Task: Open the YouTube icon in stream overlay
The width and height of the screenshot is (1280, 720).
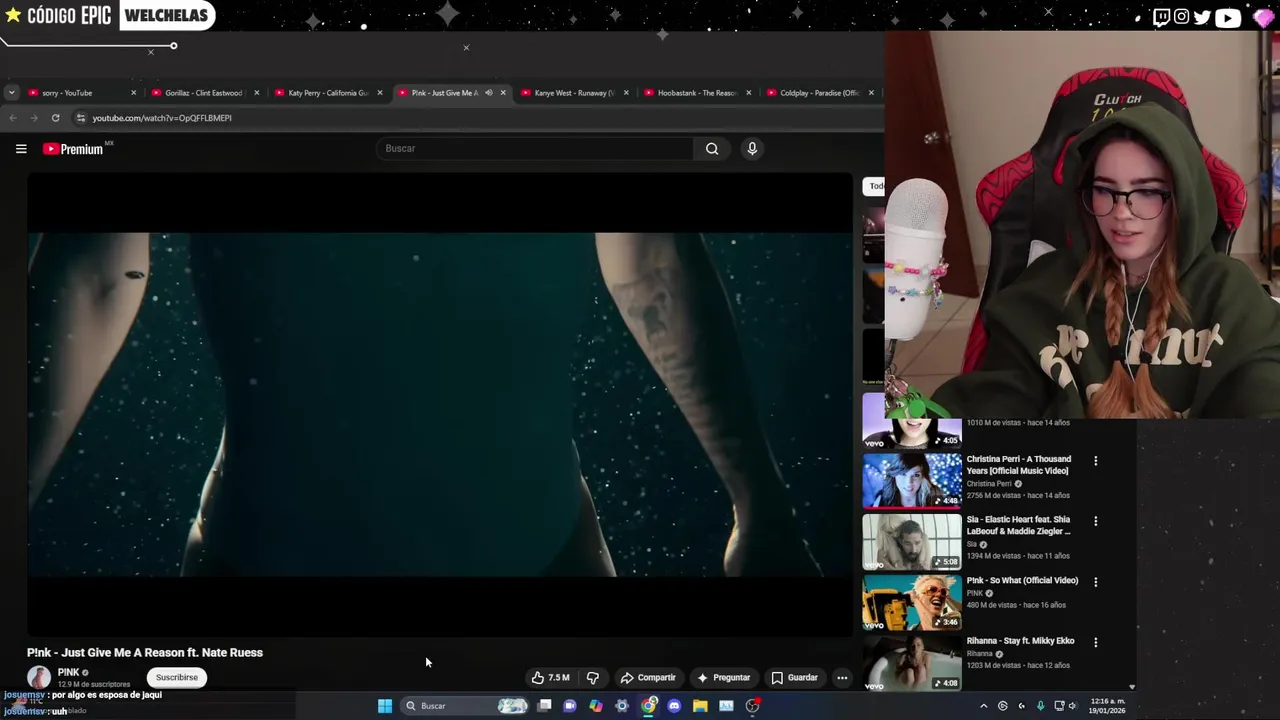Action: (x=1228, y=17)
